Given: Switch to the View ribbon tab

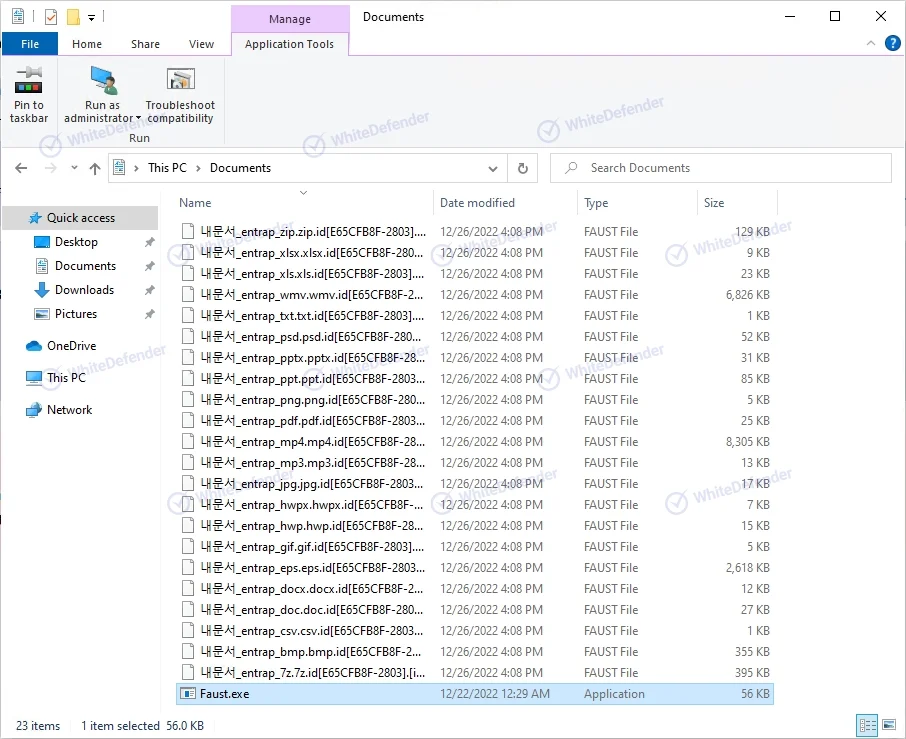Looking at the screenshot, I should coord(201,44).
